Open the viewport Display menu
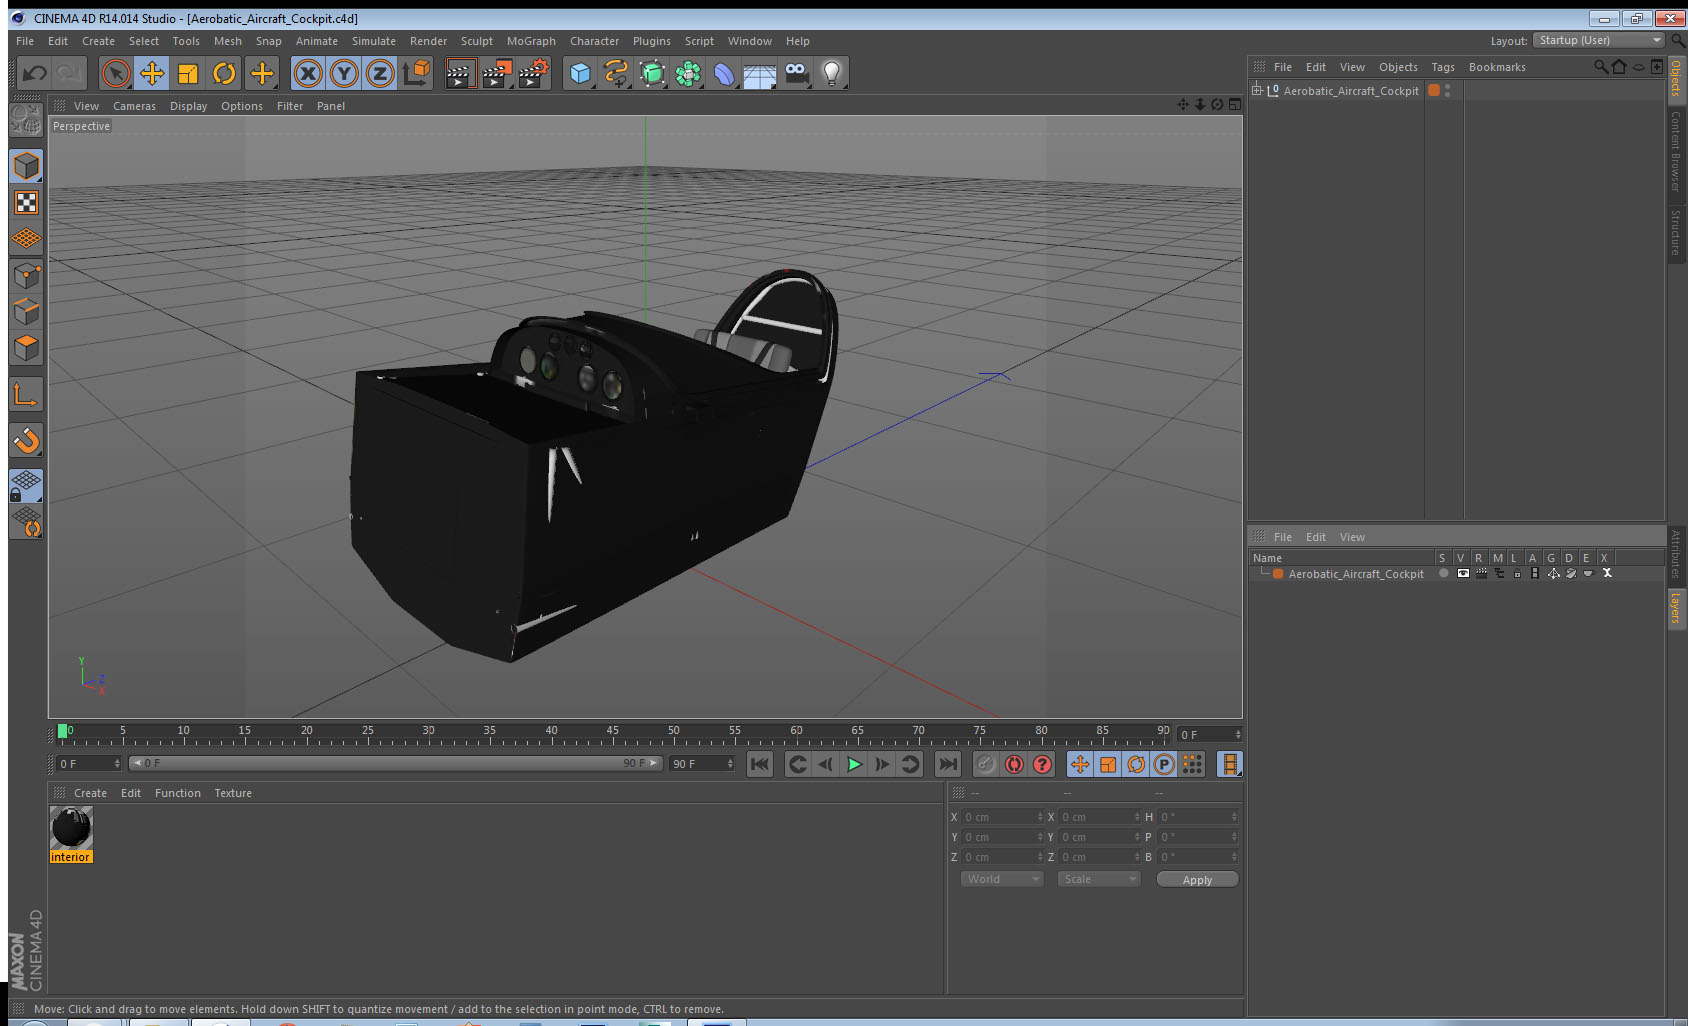 pos(188,106)
